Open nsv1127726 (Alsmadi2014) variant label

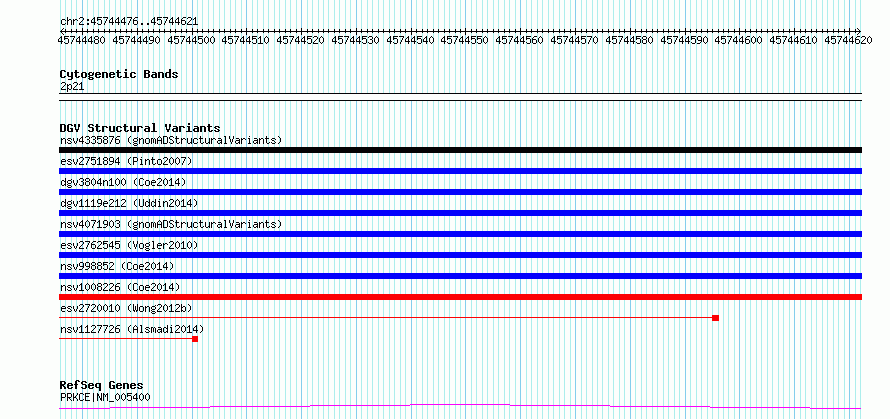pyautogui.click(x=132, y=329)
